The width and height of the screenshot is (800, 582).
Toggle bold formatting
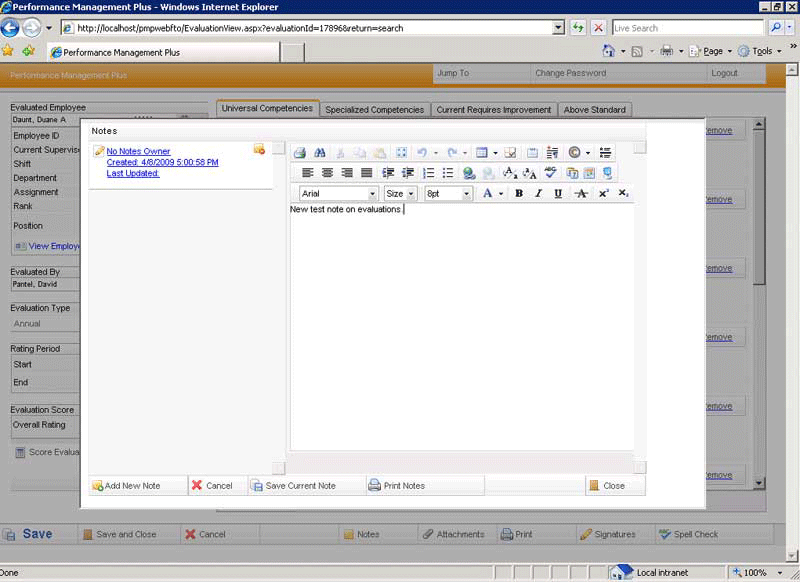coord(519,193)
